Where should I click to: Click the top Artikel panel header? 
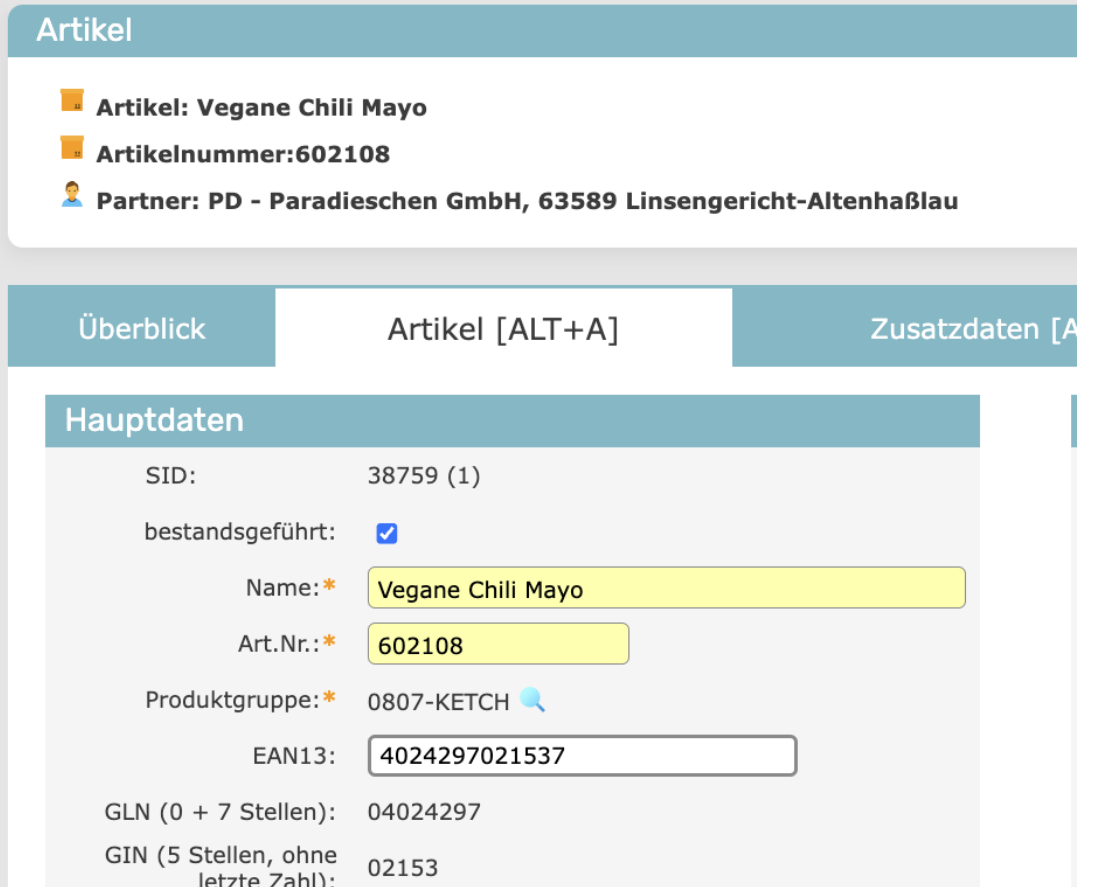click(540, 30)
